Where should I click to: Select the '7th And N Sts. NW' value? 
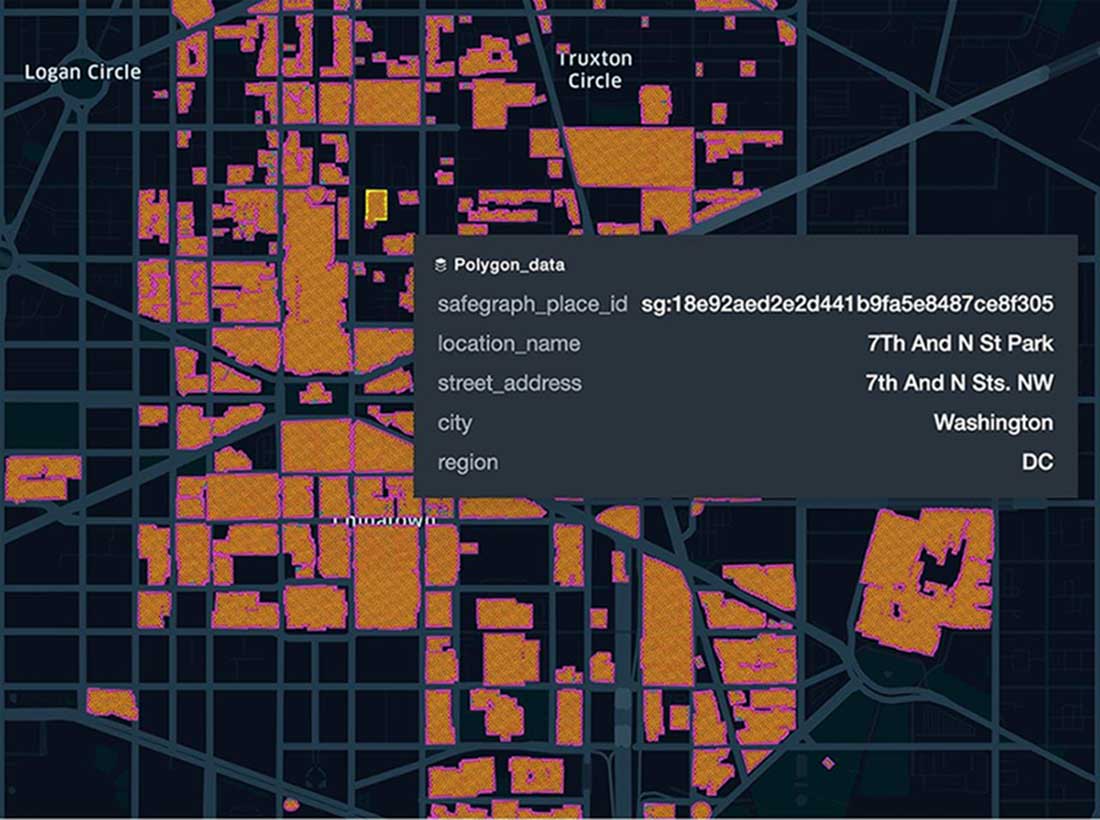(x=958, y=383)
